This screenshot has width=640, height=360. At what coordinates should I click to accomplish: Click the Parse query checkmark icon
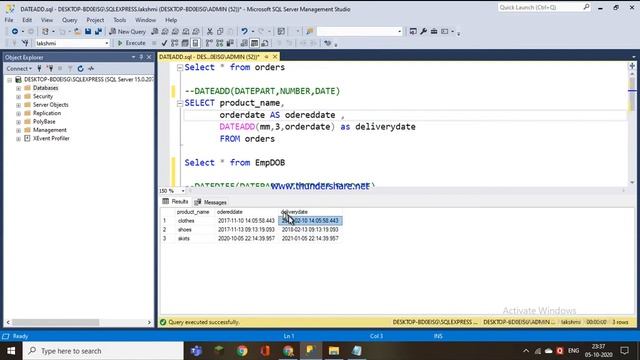click(164, 43)
